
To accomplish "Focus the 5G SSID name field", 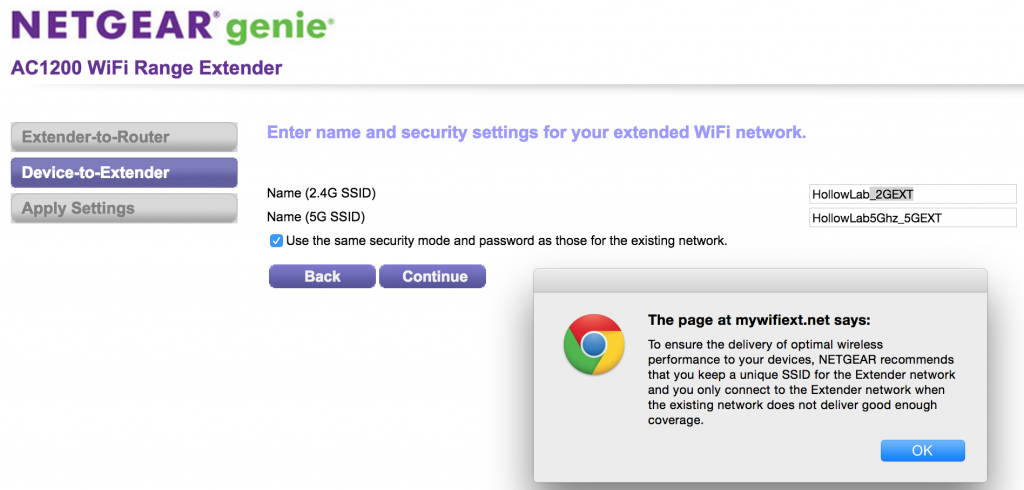I will (912, 217).
